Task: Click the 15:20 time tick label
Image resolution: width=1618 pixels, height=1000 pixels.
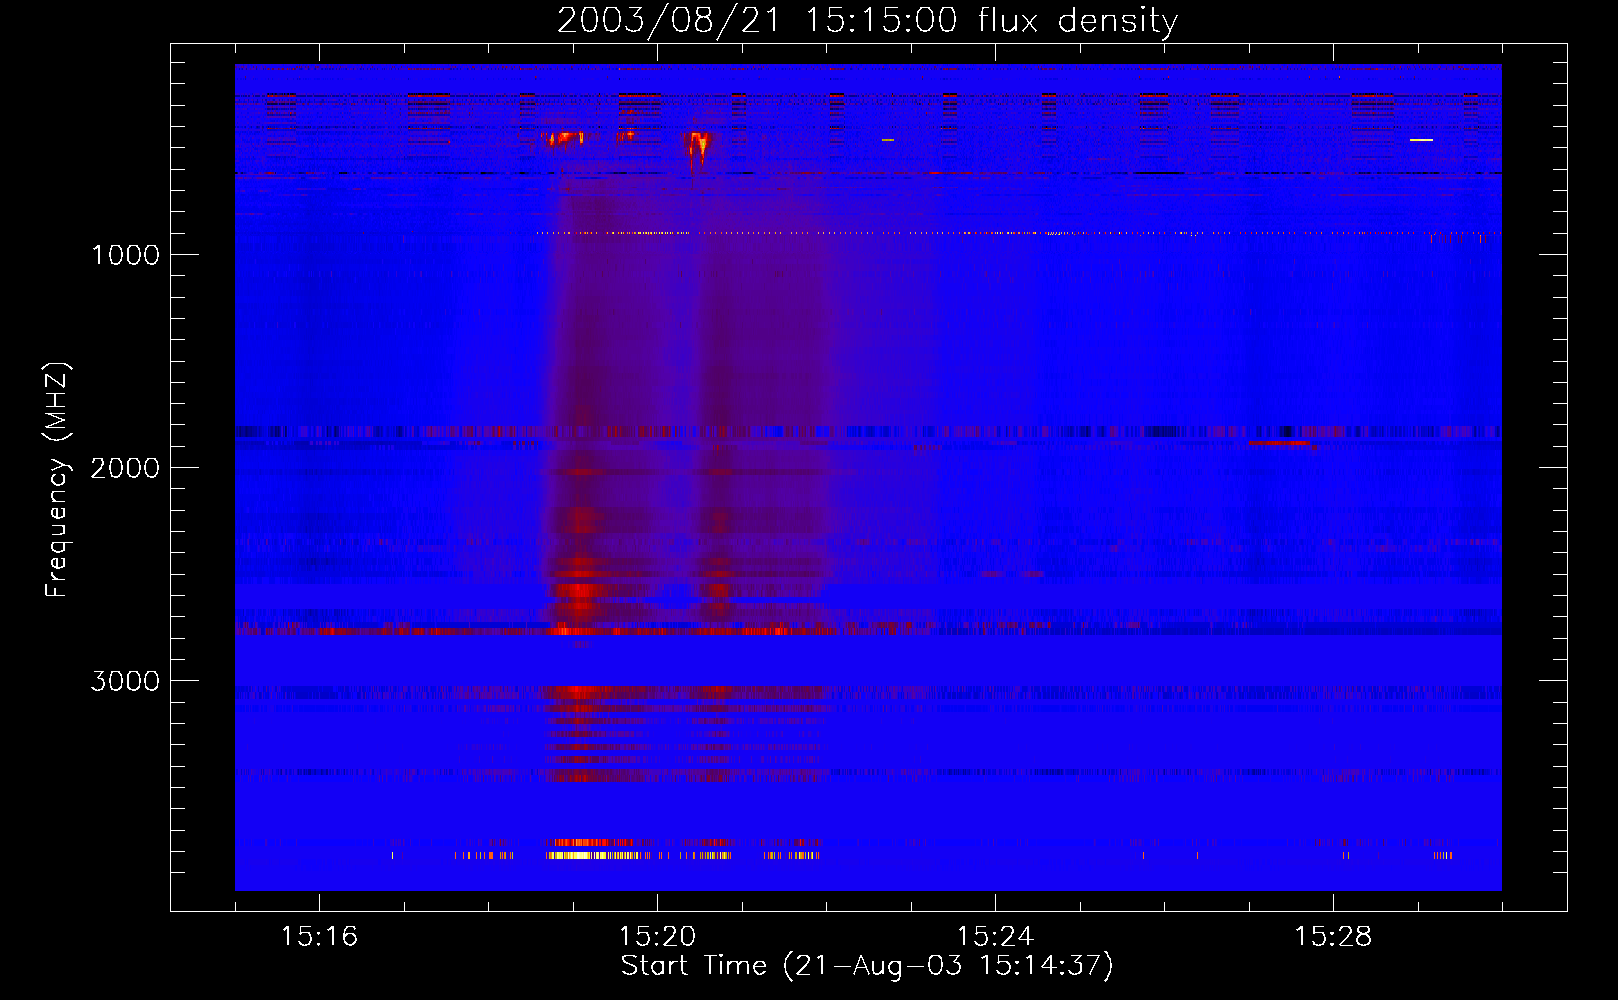Action: click(657, 936)
